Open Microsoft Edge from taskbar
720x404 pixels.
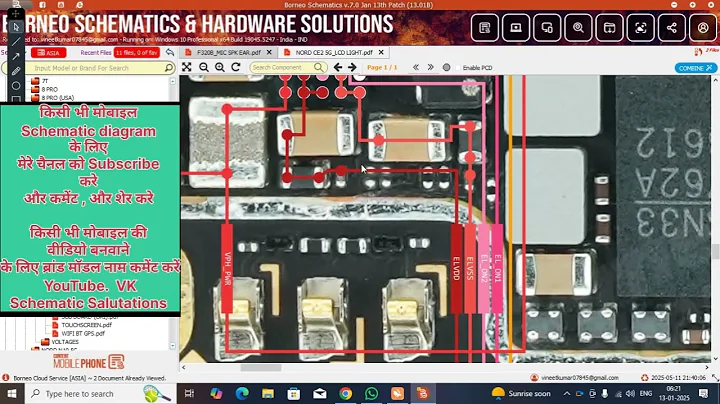pyautogui.click(x=242, y=393)
